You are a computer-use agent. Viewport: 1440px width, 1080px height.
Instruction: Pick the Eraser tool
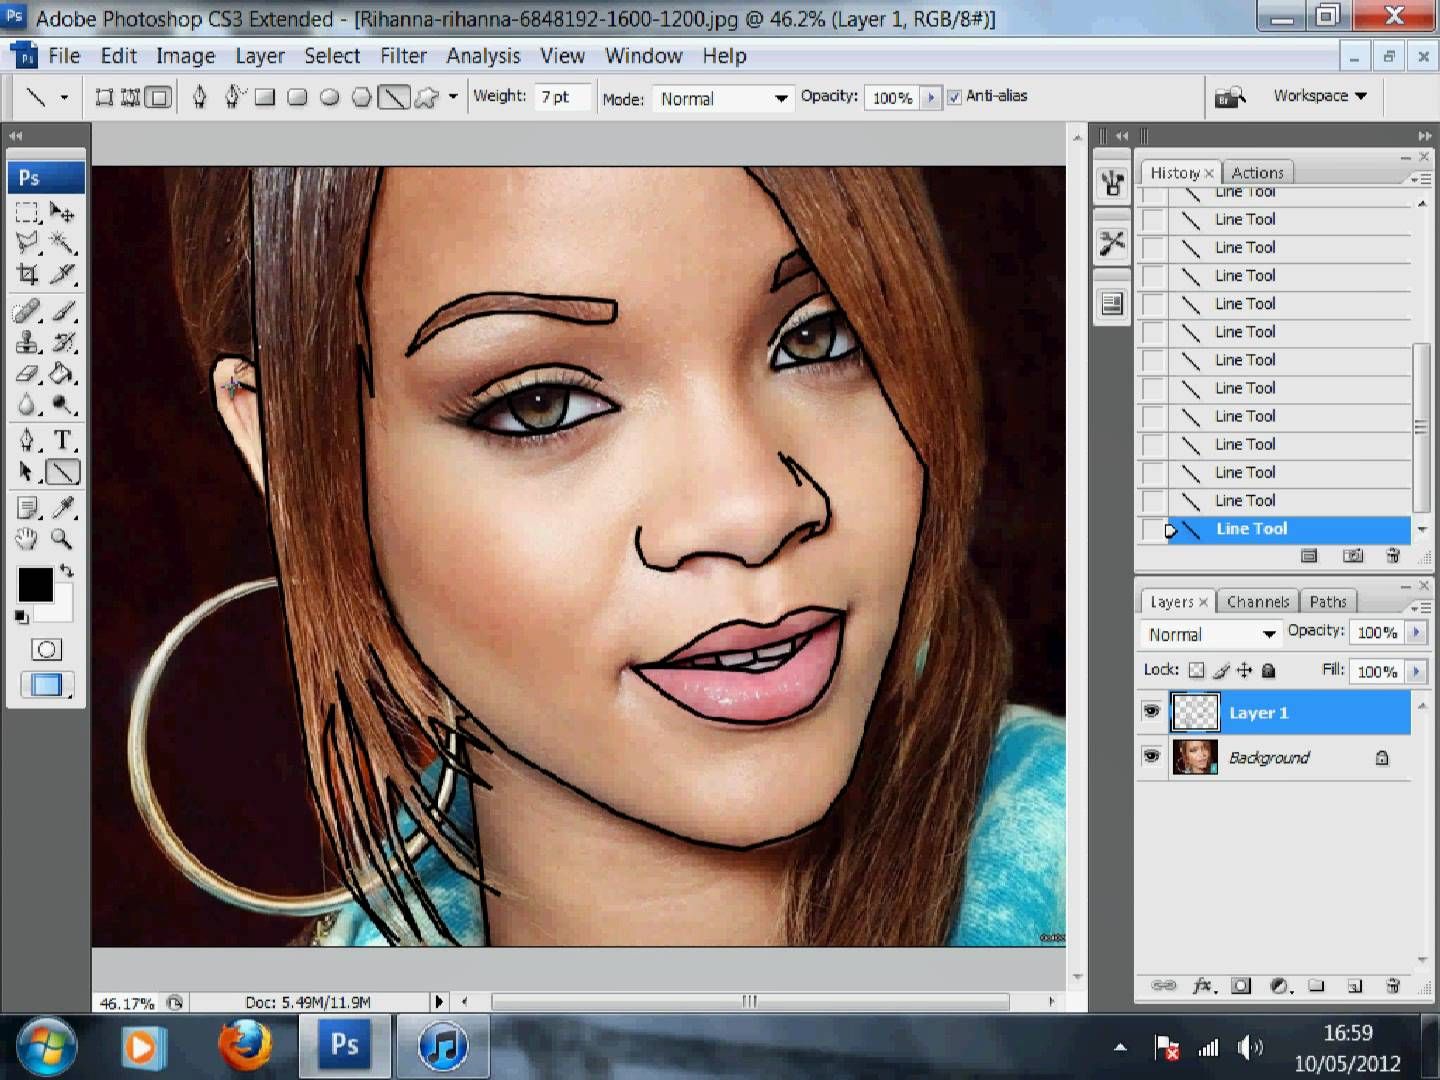click(x=27, y=374)
